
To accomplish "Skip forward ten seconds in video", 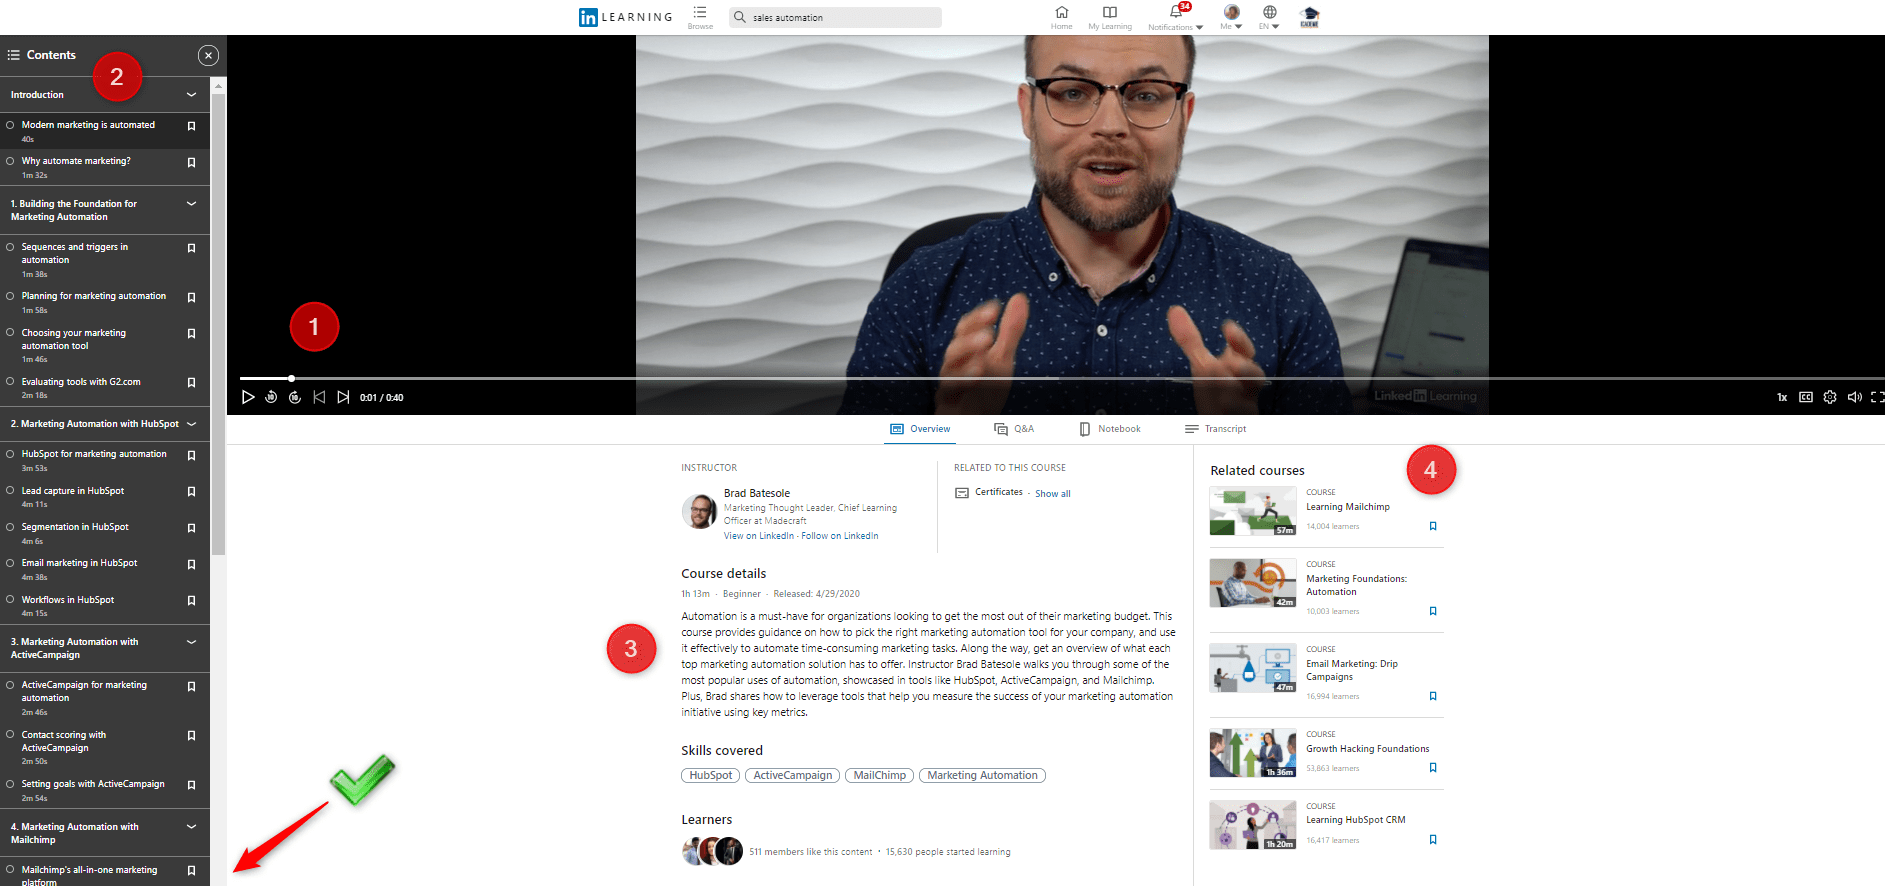I will [295, 397].
